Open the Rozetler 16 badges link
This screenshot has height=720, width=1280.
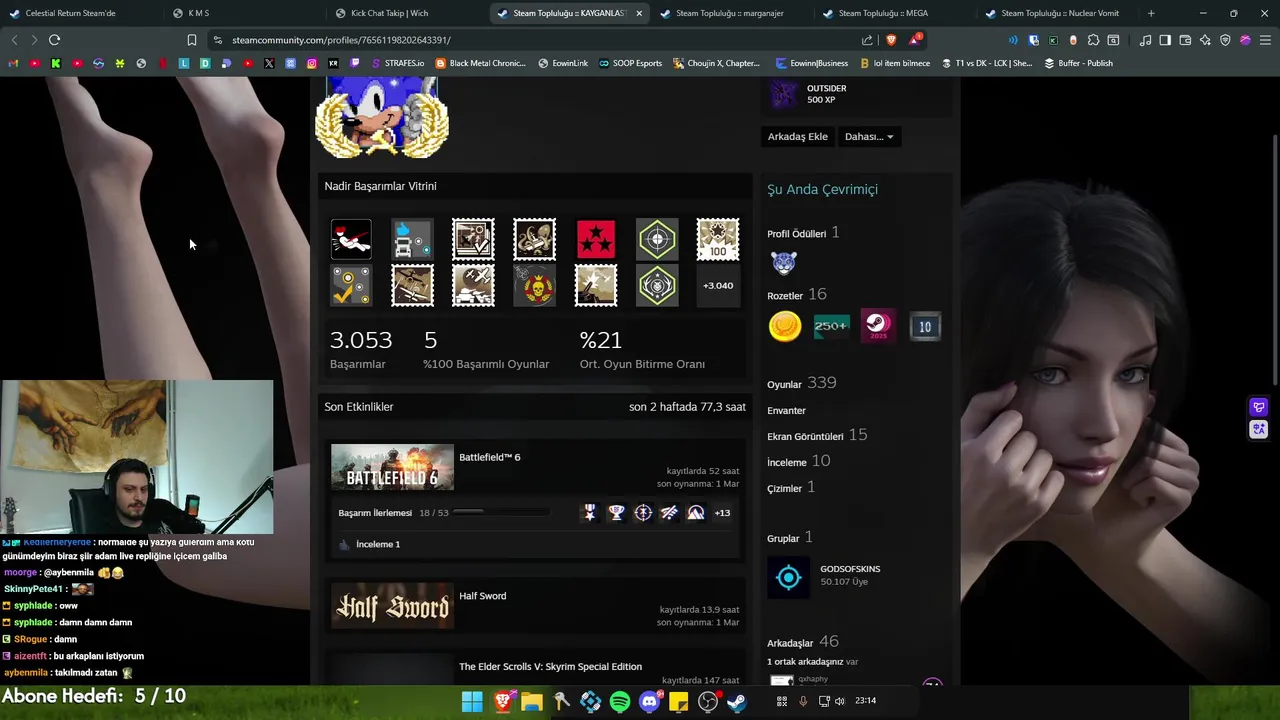(796, 294)
